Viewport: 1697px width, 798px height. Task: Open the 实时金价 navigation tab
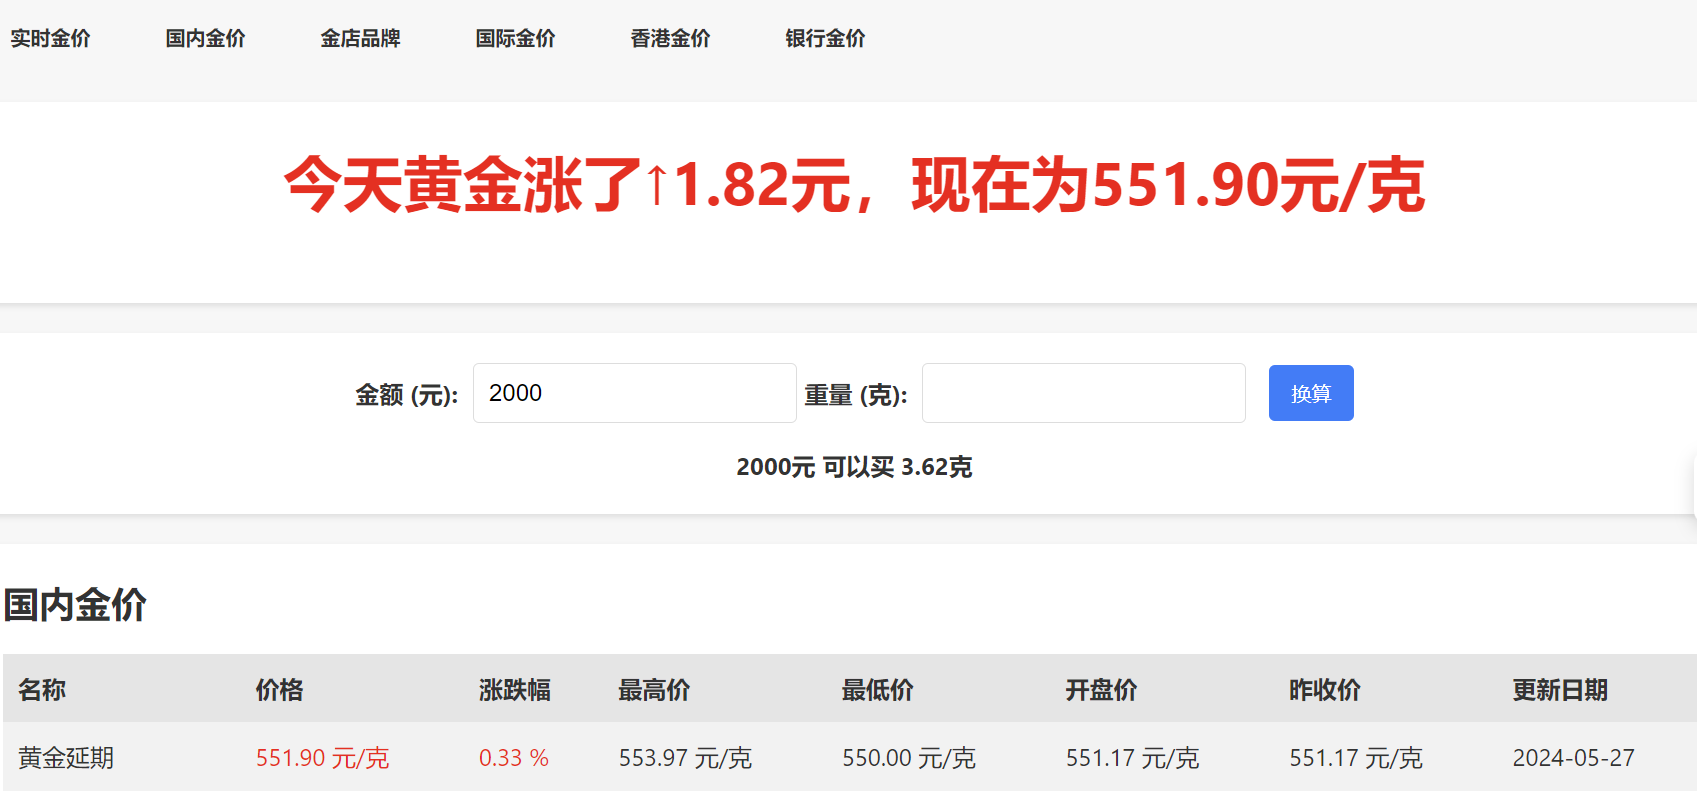(50, 39)
